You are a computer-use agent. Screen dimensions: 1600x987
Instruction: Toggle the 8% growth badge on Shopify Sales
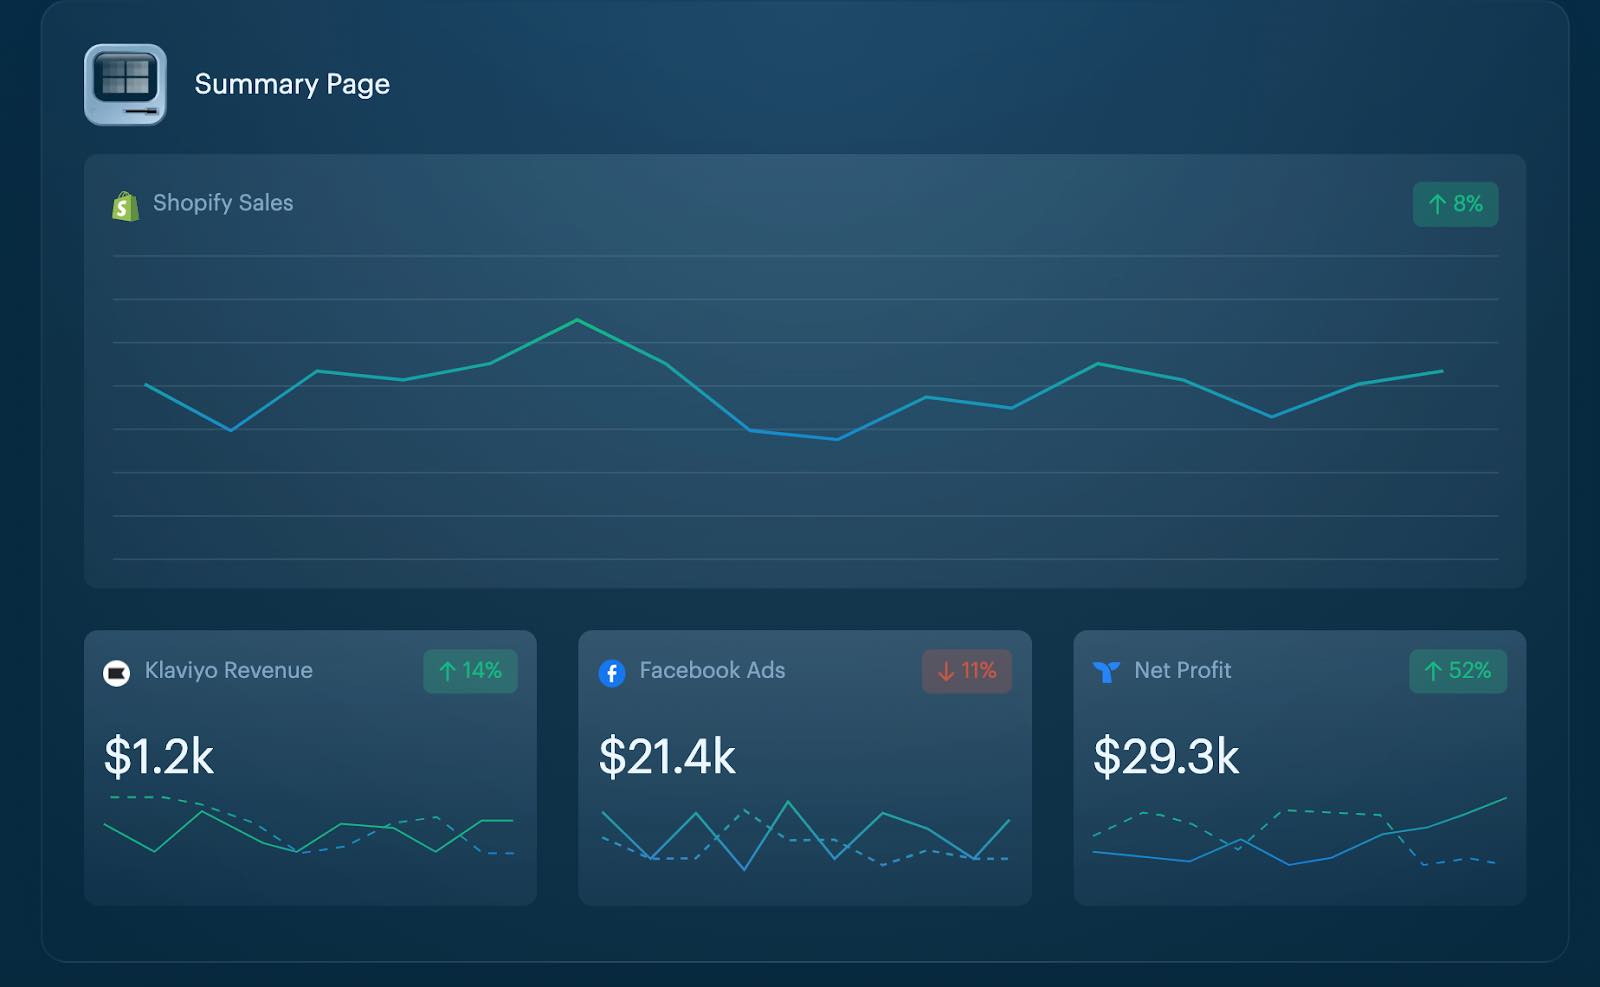pyautogui.click(x=1456, y=203)
